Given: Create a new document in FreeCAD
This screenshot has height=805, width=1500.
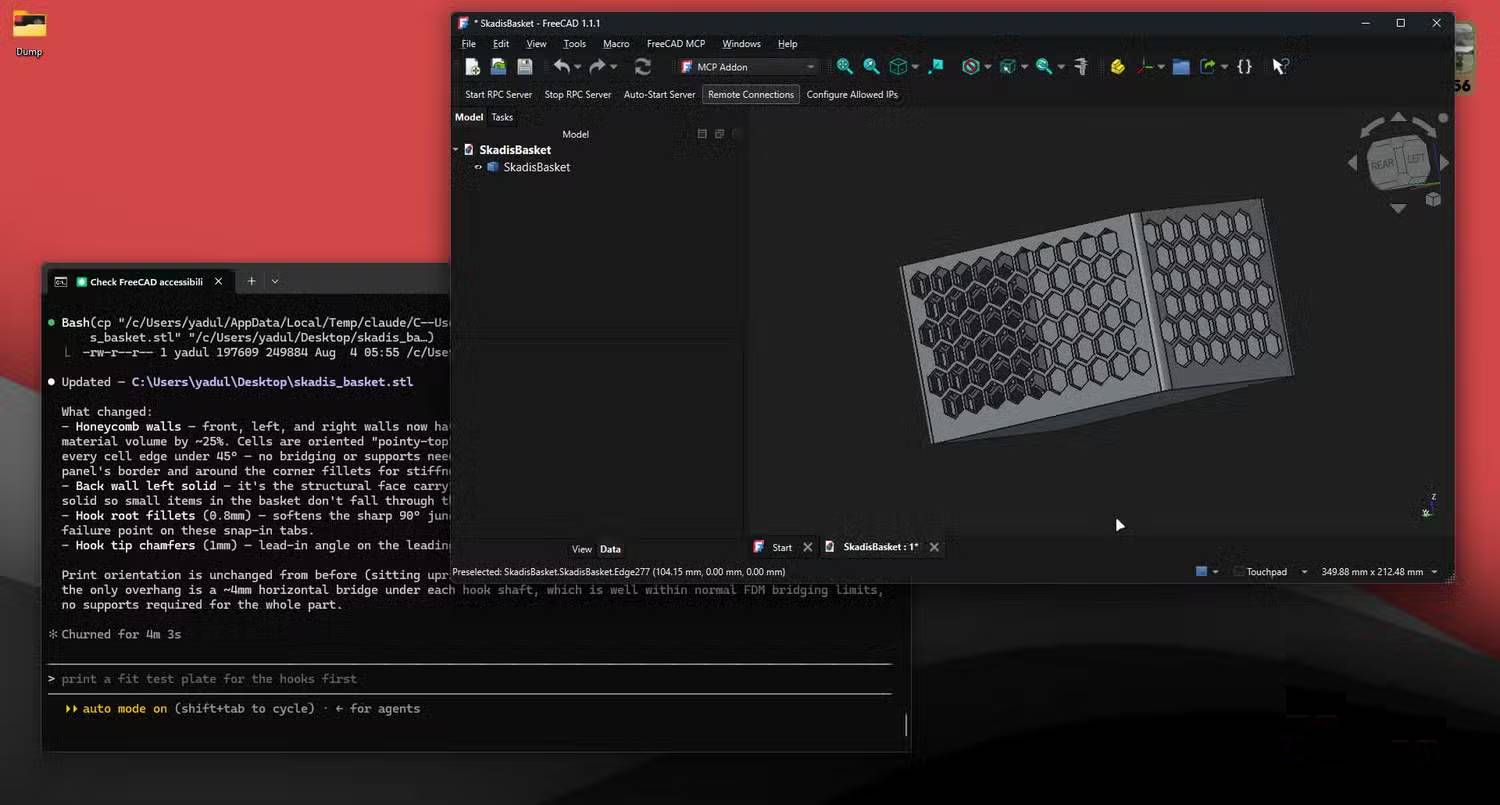Looking at the screenshot, I should pos(473,66).
